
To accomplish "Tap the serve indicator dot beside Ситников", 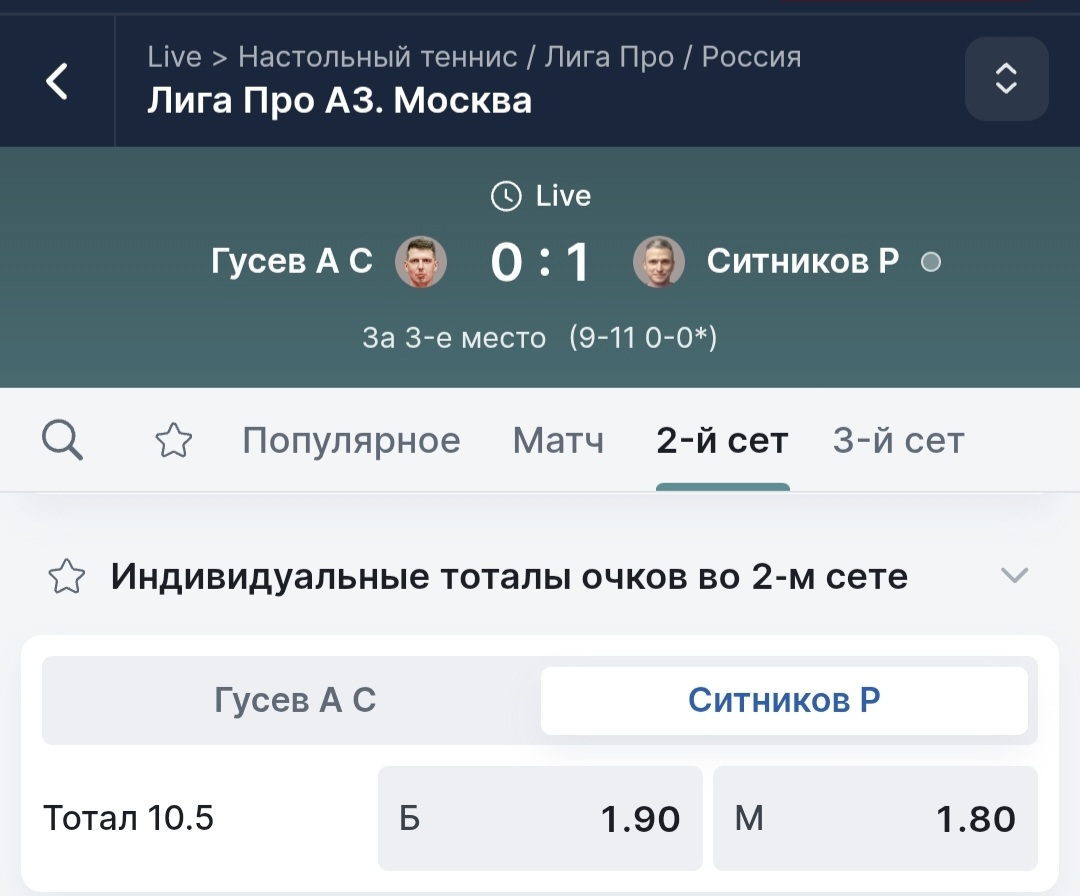I will pyautogui.click(x=931, y=263).
